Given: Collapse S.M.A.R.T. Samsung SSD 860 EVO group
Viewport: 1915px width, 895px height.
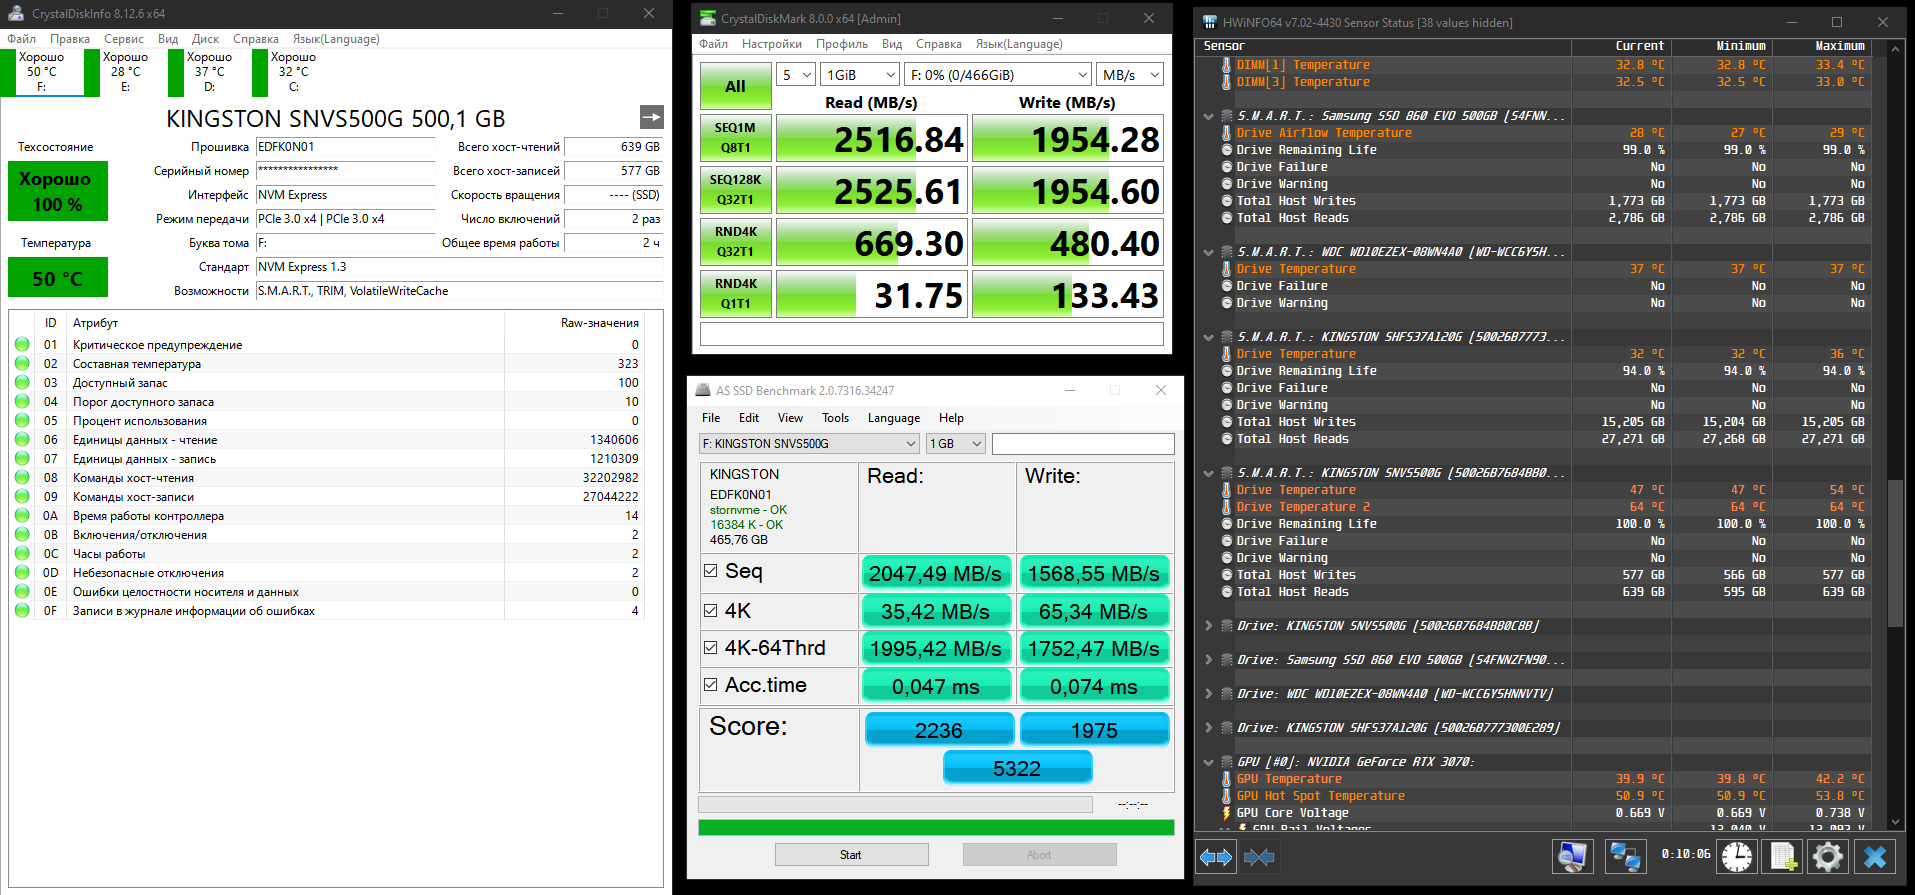Looking at the screenshot, I should coord(1209,116).
